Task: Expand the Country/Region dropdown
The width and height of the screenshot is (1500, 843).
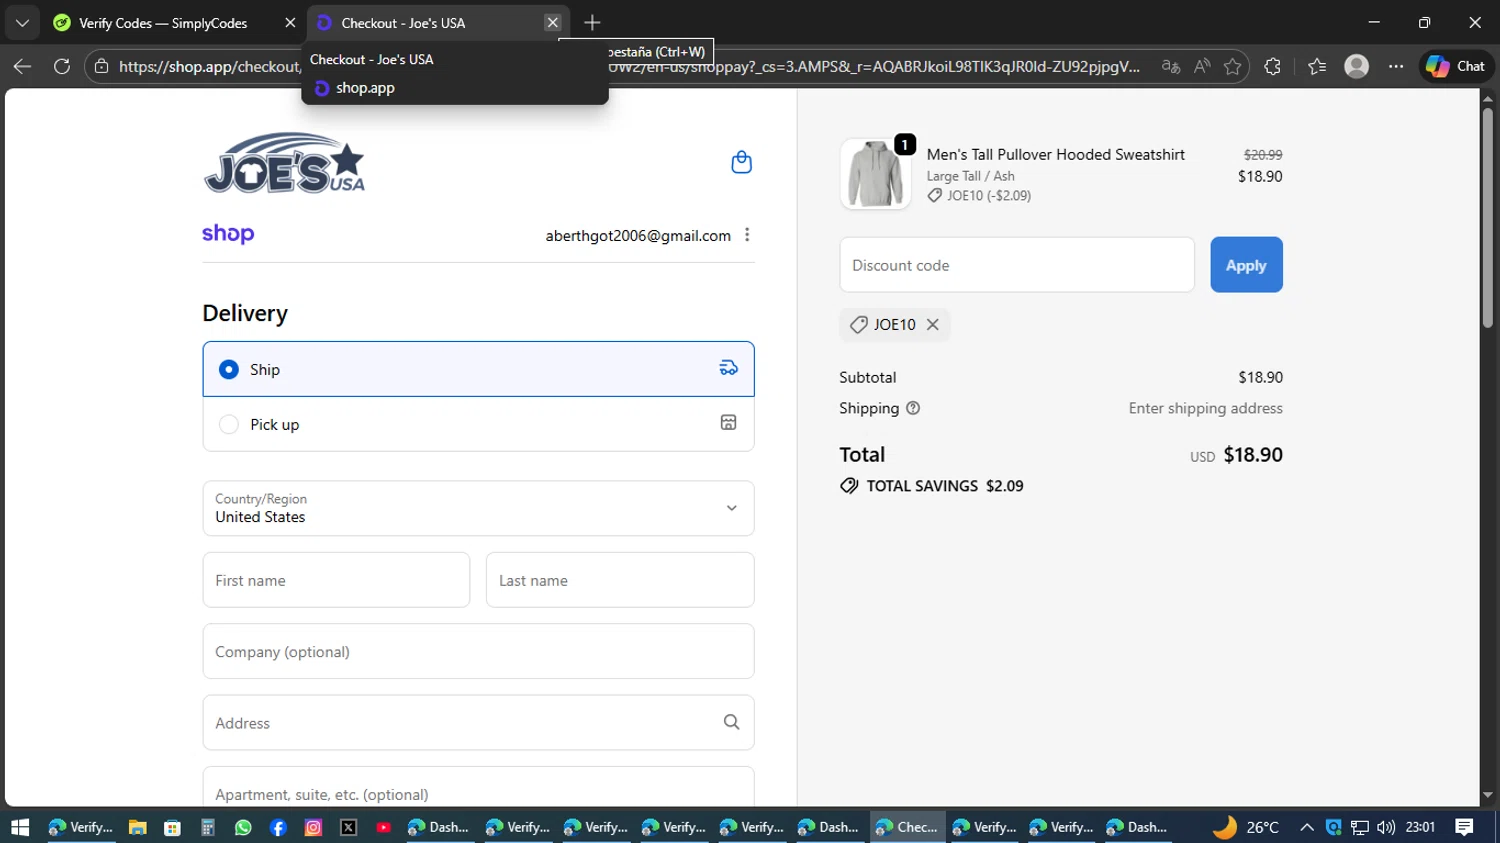Action: (x=478, y=508)
